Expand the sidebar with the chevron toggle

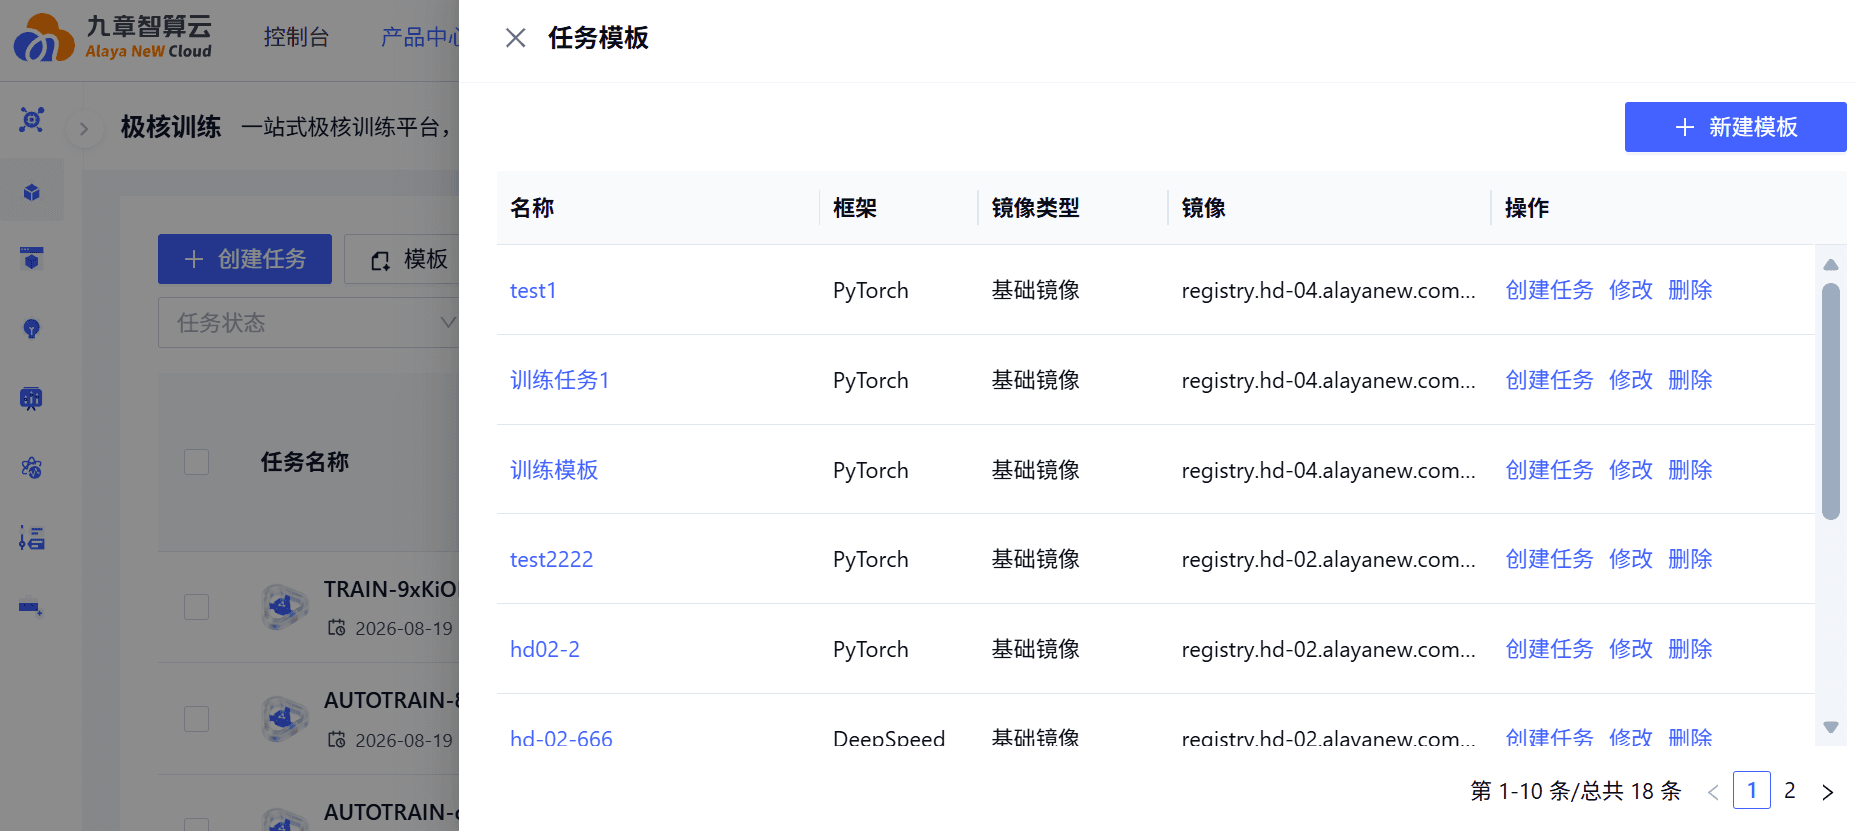[84, 128]
